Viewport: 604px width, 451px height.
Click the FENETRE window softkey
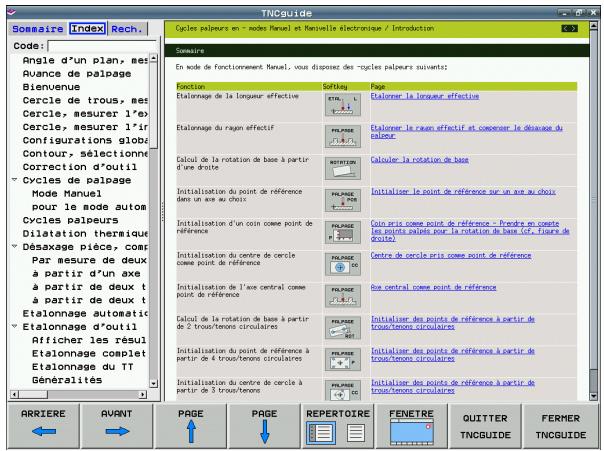(411, 426)
